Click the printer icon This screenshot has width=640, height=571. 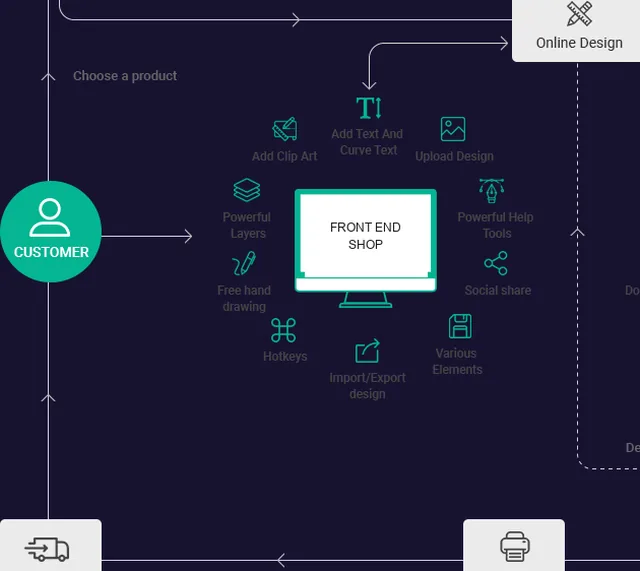coord(515,546)
